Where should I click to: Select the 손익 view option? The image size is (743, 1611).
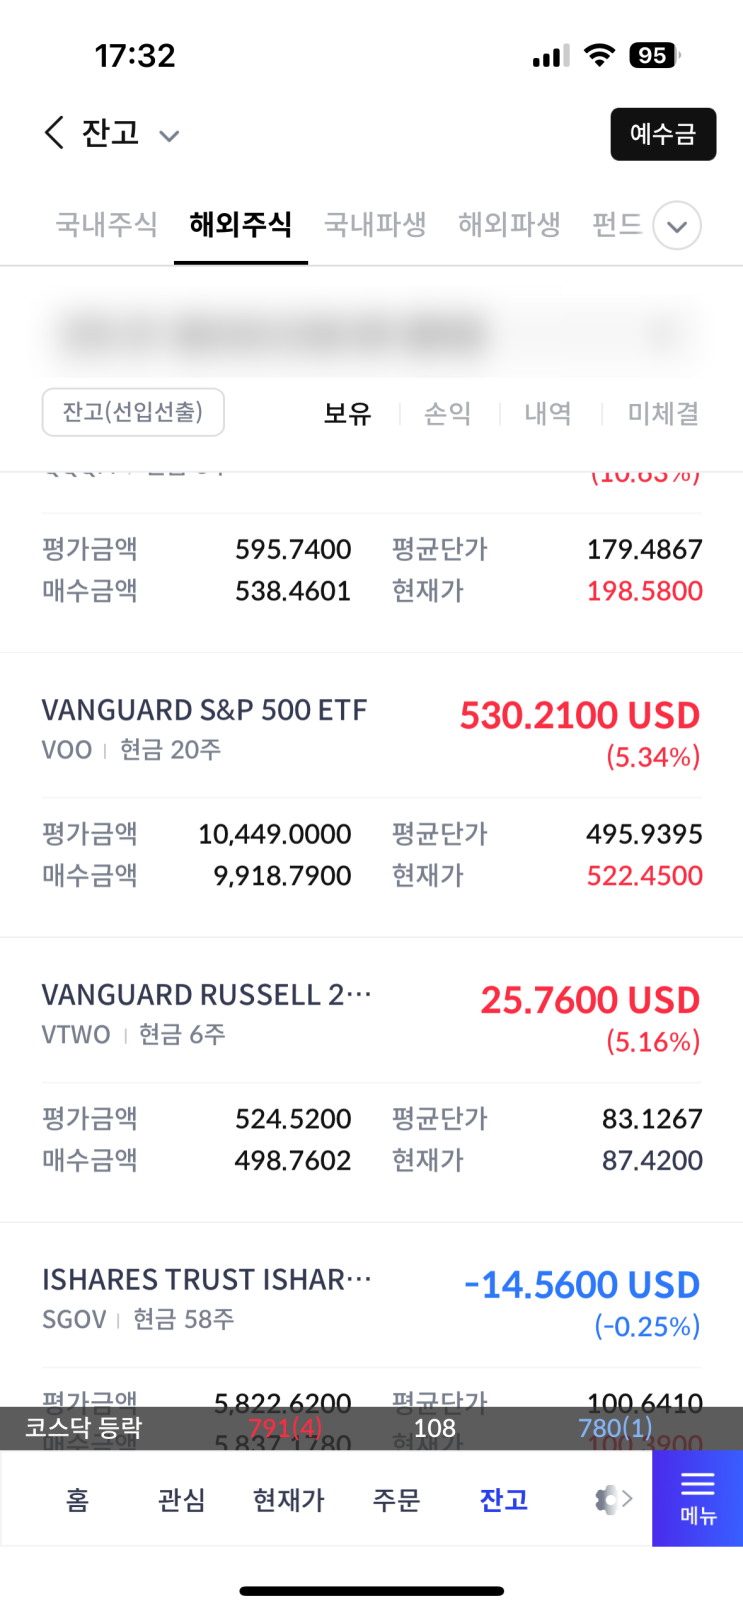pos(447,413)
